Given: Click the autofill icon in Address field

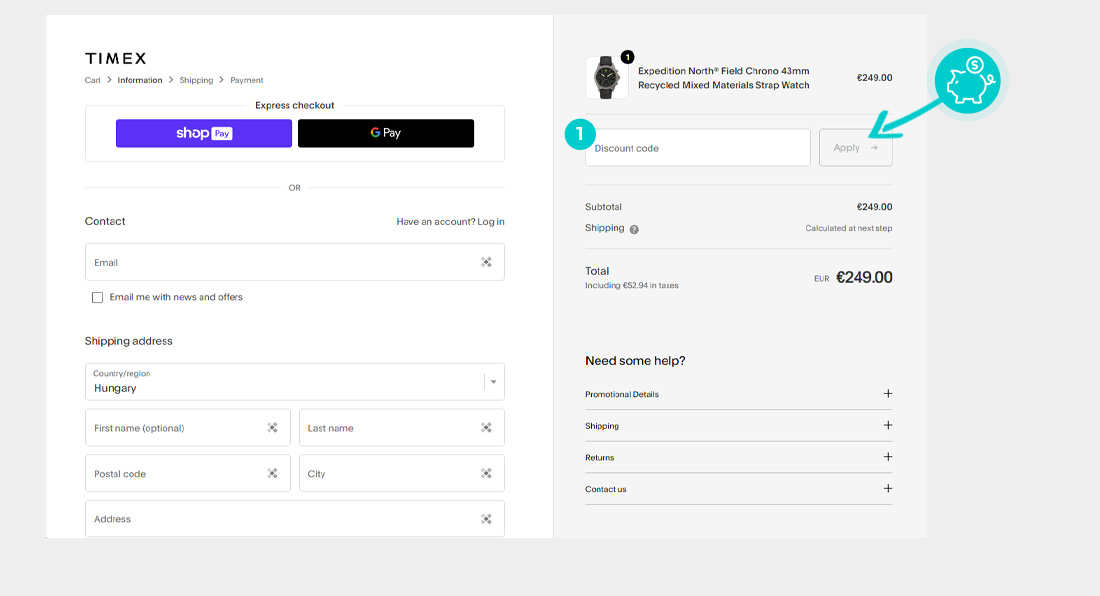Looking at the screenshot, I should click(x=486, y=519).
